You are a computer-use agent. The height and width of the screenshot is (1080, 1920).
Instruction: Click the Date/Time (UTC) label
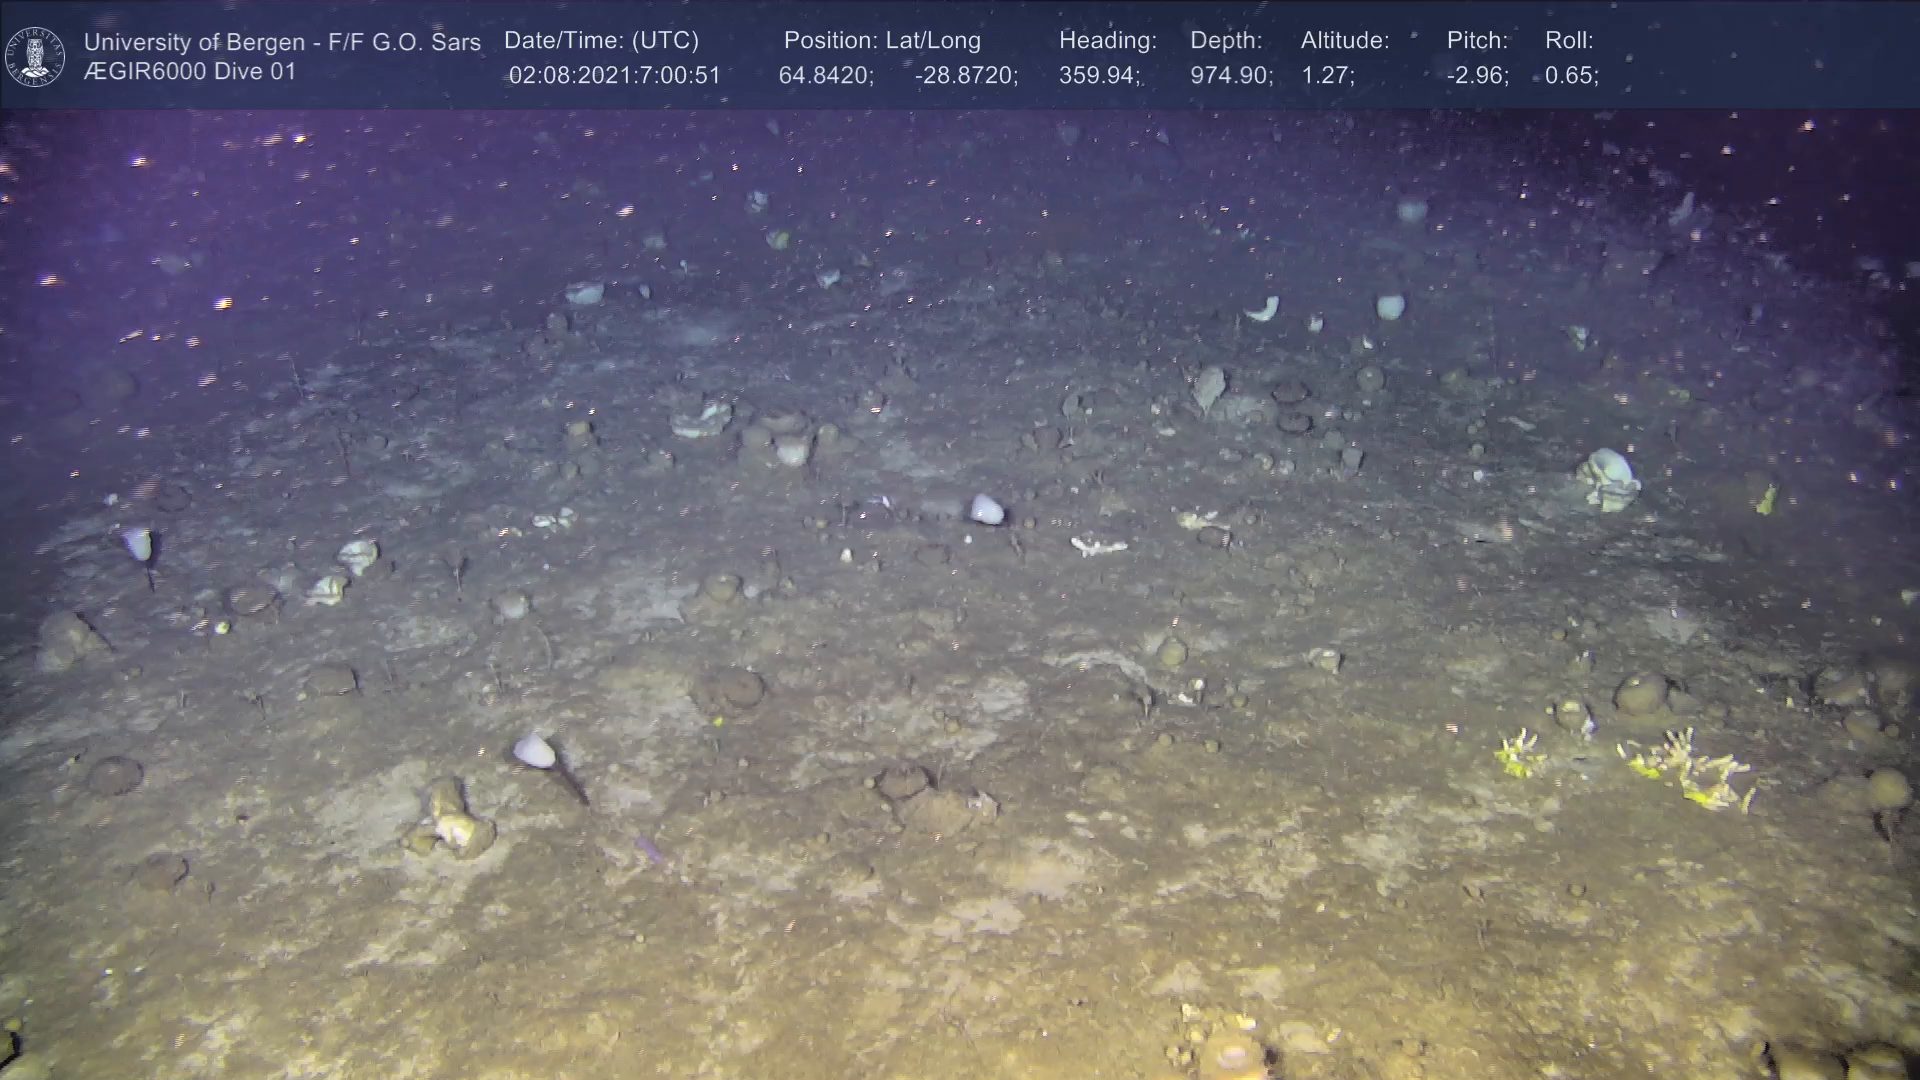pos(601,41)
